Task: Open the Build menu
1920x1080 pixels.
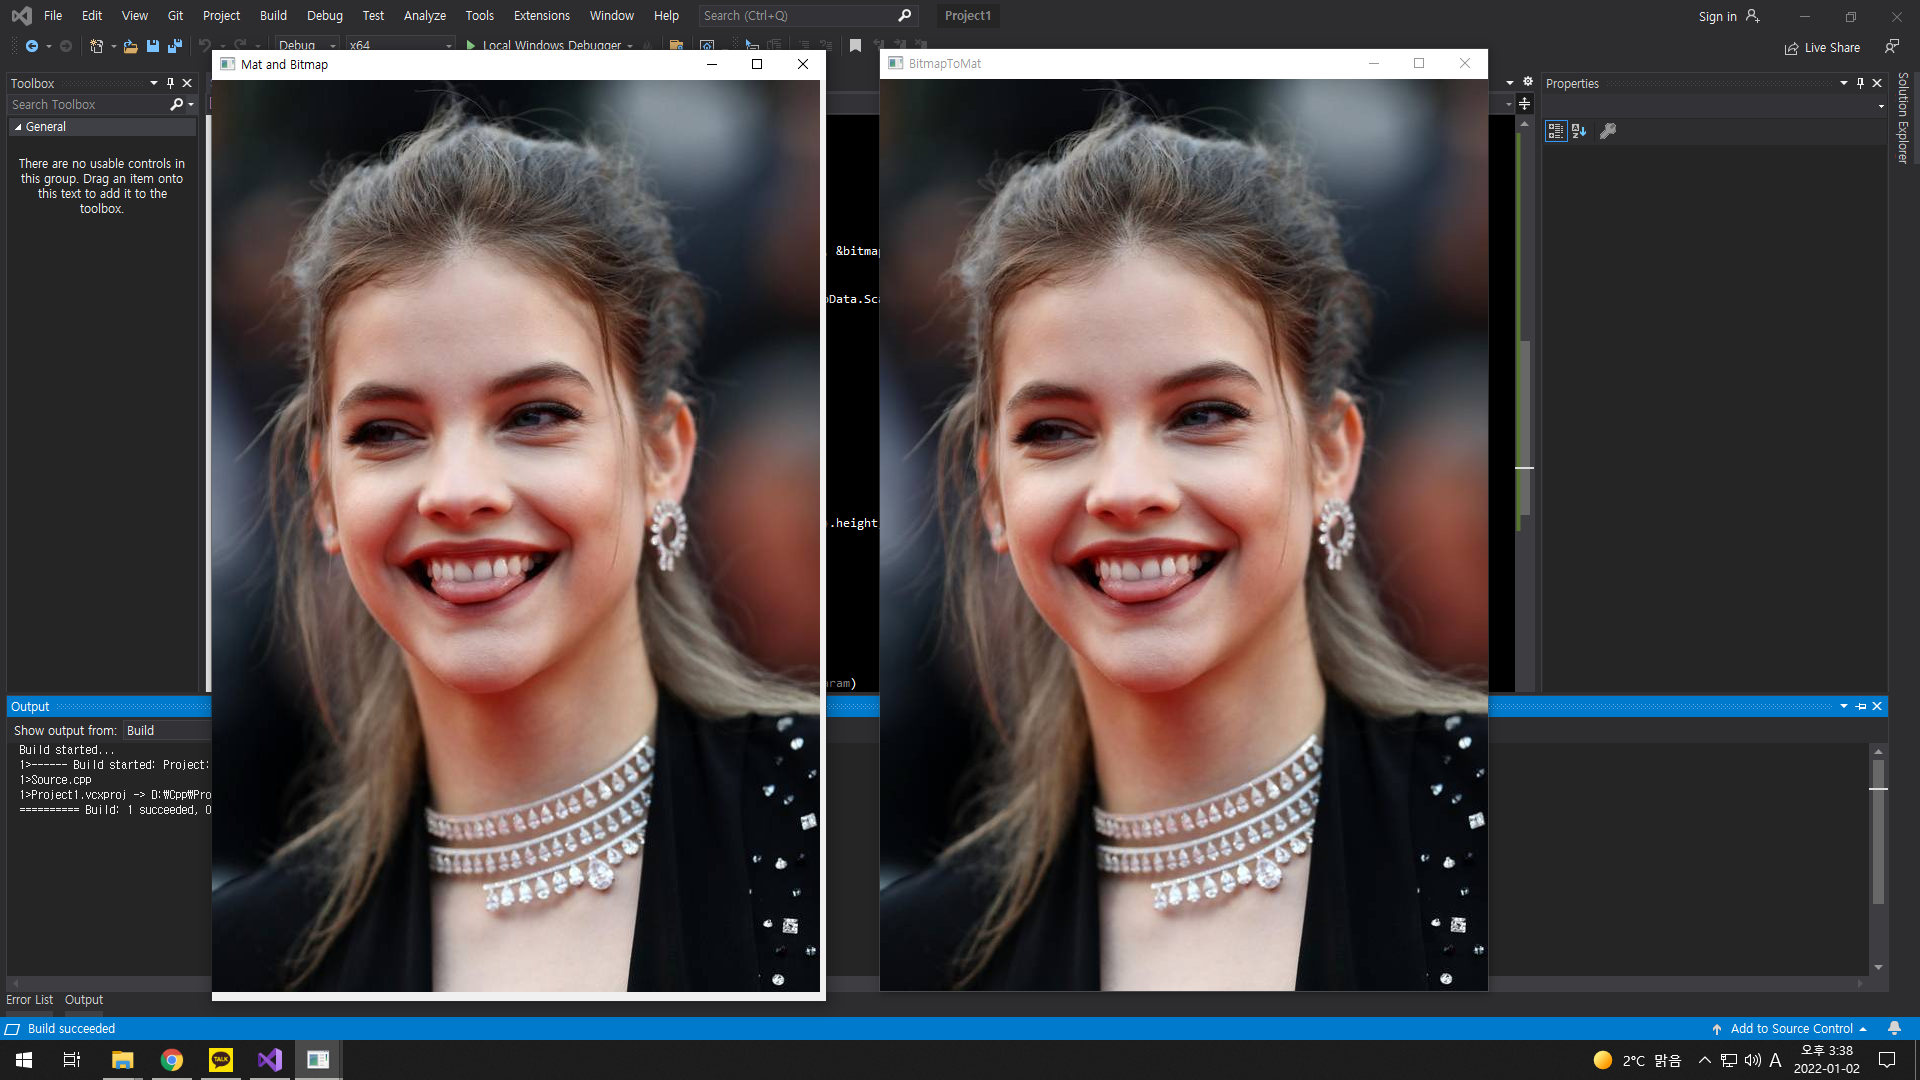Action: (272, 15)
